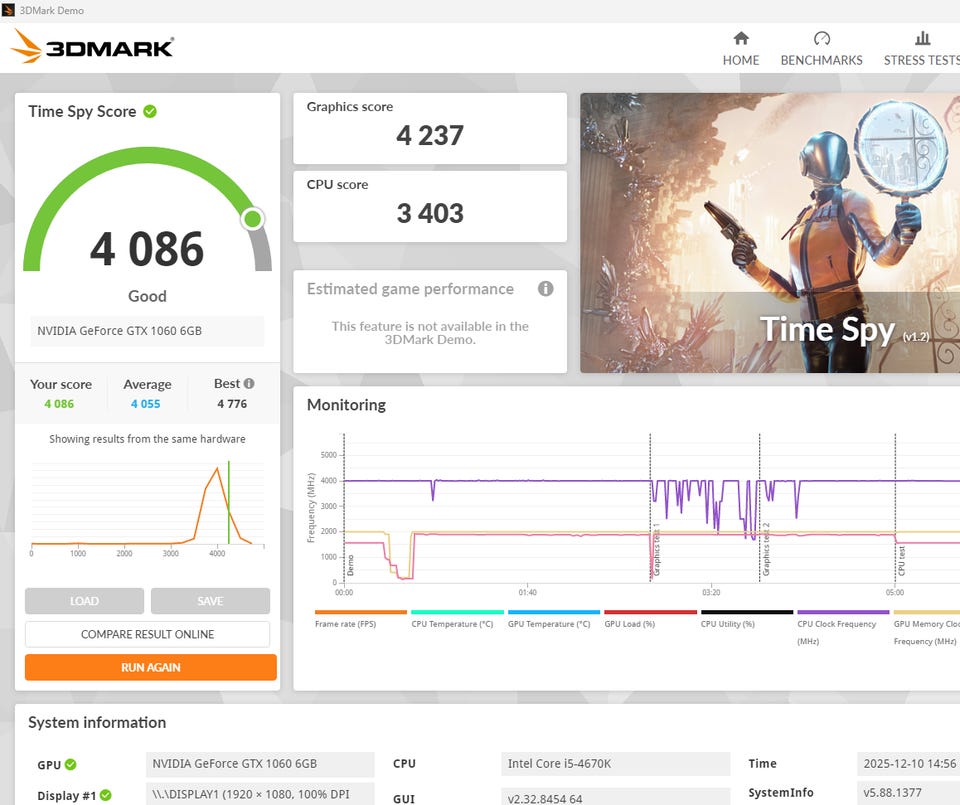Click the GPU field in System information

pos(260,764)
